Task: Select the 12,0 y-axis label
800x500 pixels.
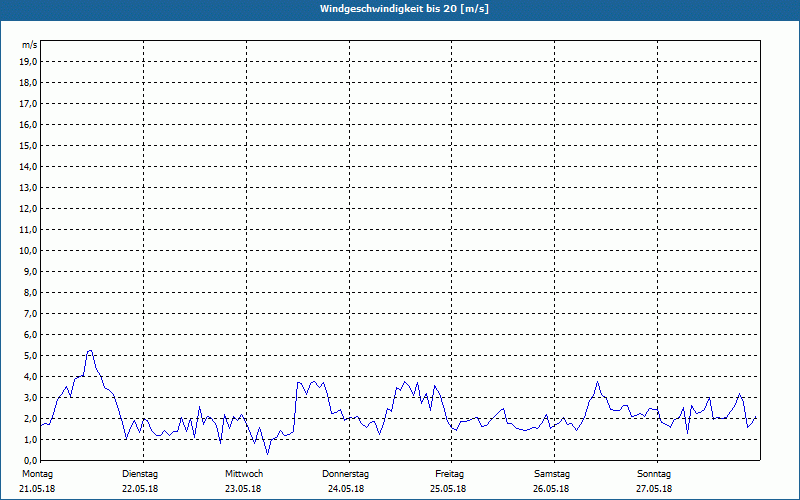Action: point(28,209)
